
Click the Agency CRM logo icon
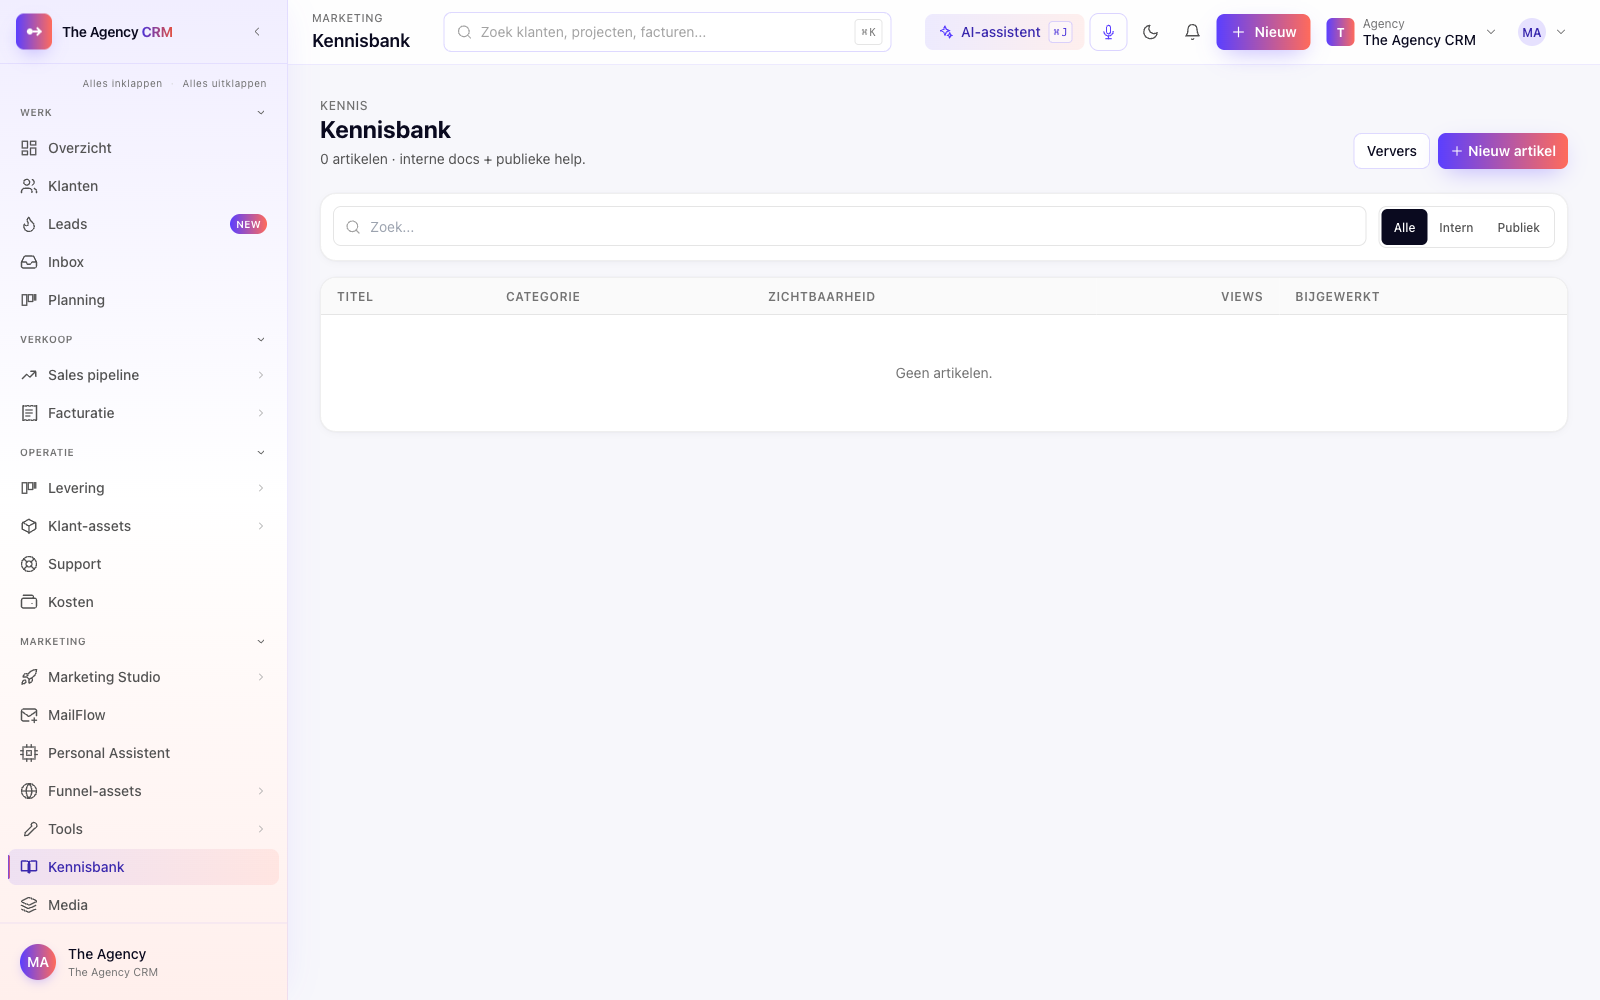pos(34,32)
